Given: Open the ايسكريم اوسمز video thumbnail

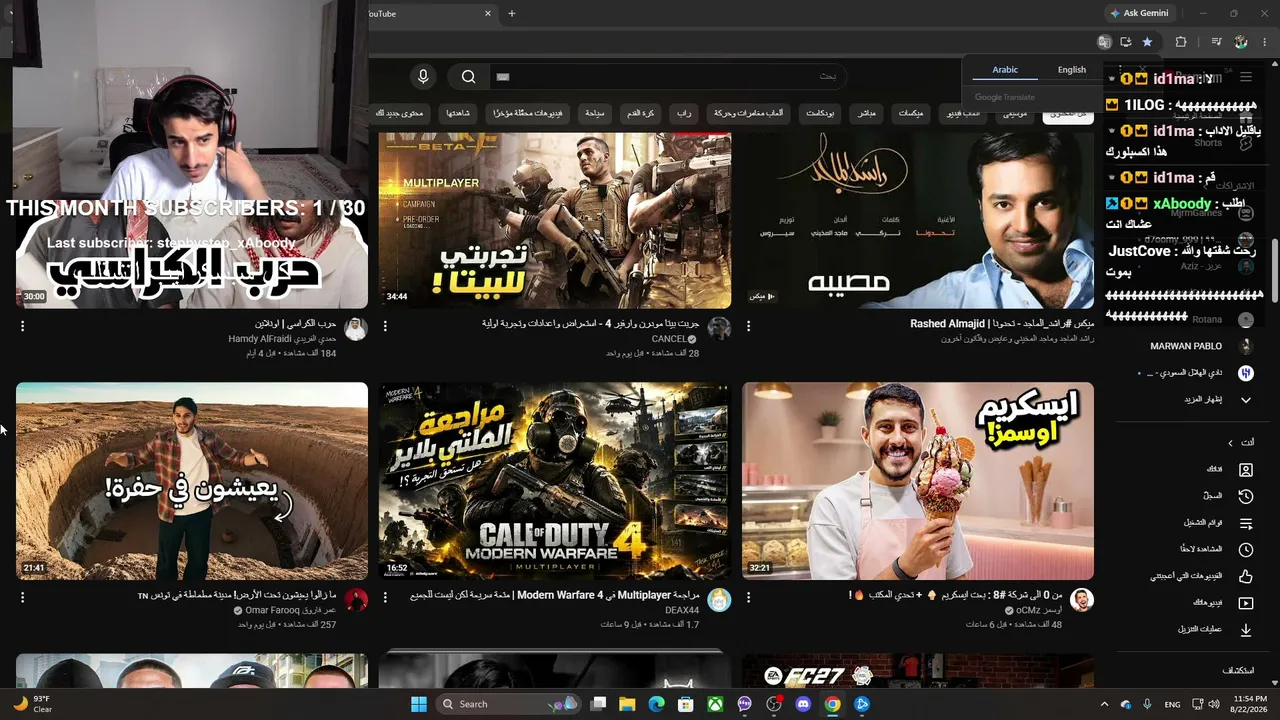Looking at the screenshot, I should pyautogui.click(x=918, y=481).
